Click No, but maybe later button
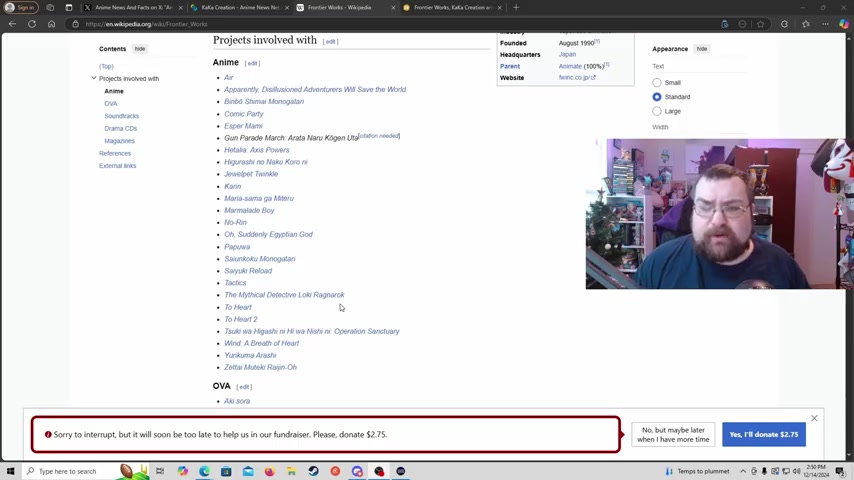The width and height of the screenshot is (854, 480). [x=673, y=434]
